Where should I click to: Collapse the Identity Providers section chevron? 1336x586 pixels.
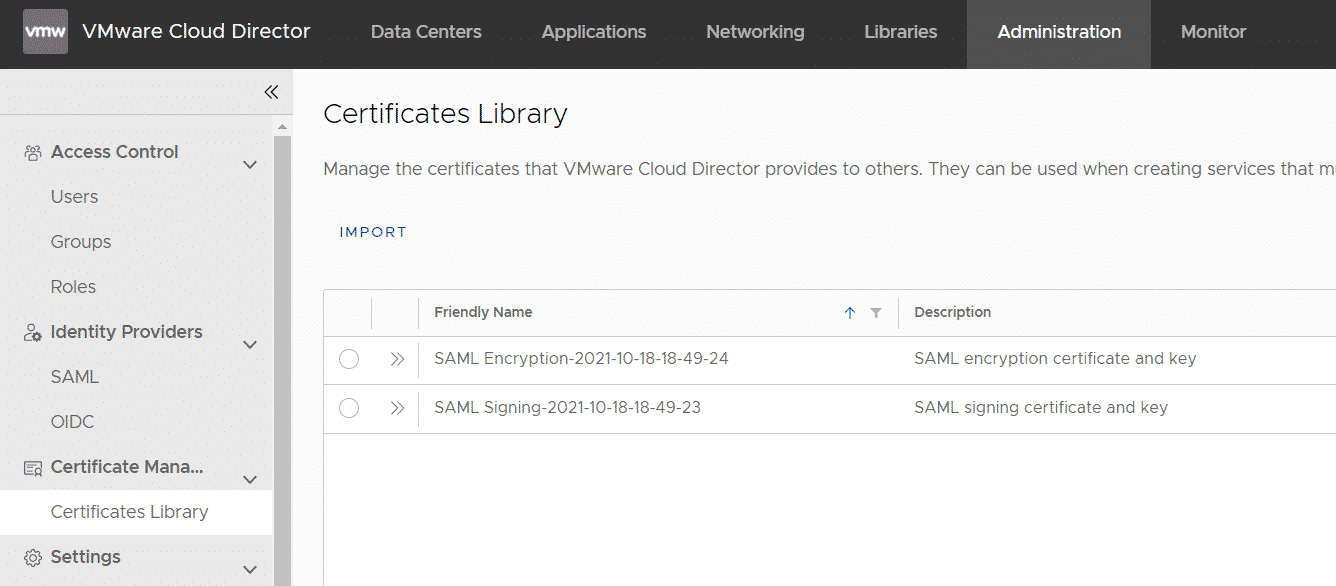coord(250,345)
